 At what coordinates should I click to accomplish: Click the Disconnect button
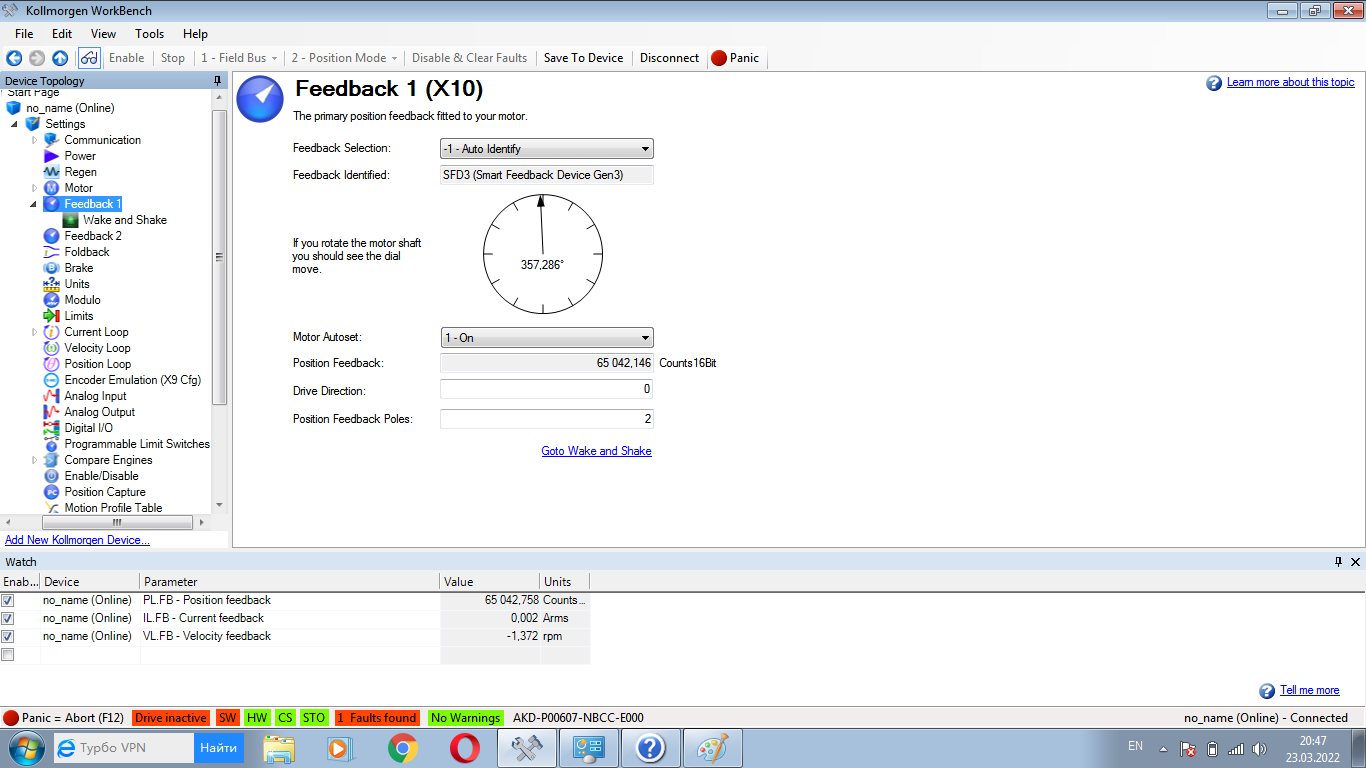click(669, 58)
